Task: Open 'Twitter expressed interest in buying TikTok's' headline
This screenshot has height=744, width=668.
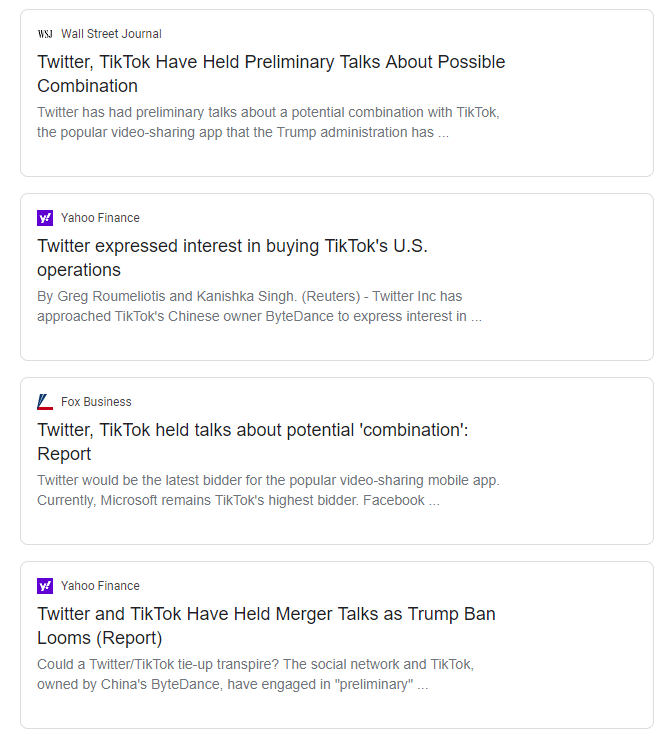Action: tap(232, 258)
